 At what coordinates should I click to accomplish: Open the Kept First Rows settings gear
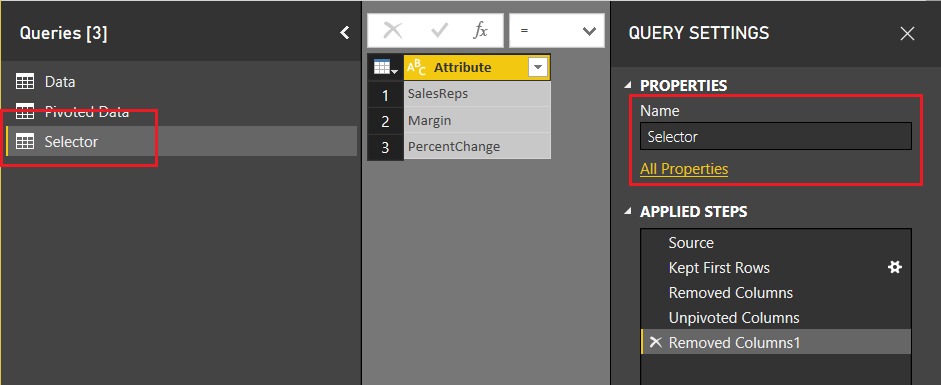tap(895, 267)
